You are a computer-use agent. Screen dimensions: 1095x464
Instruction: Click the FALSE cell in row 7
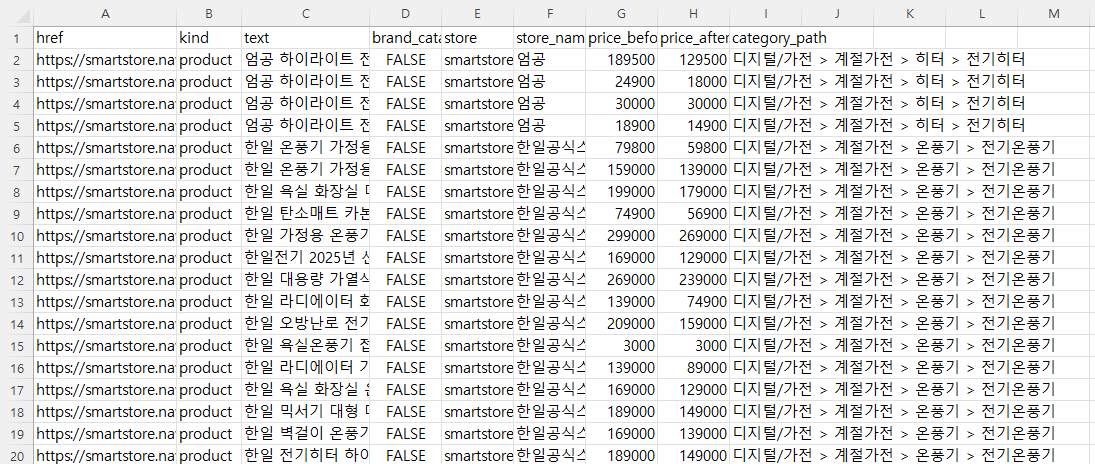(x=406, y=170)
